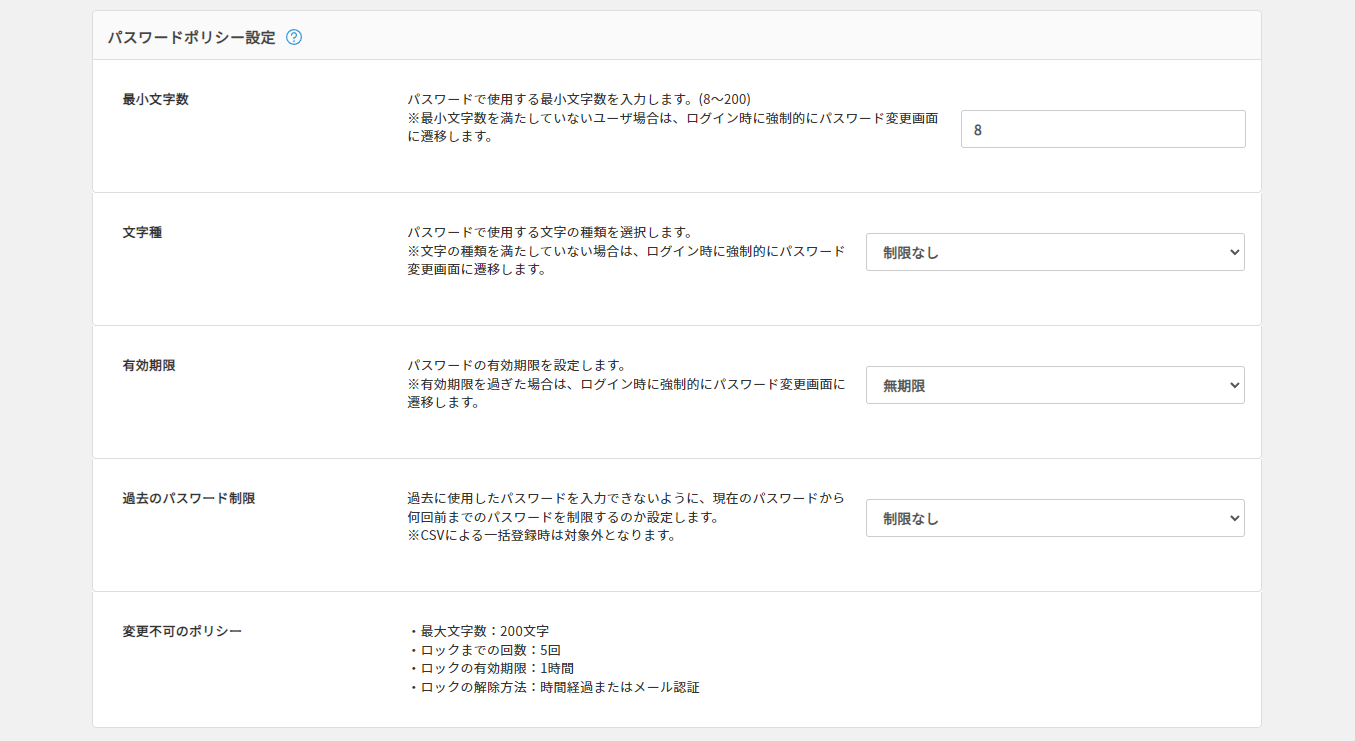Image resolution: width=1355 pixels, height=741 pixels.
Task: Select the 文字種 row label
Action: (142, 232)
